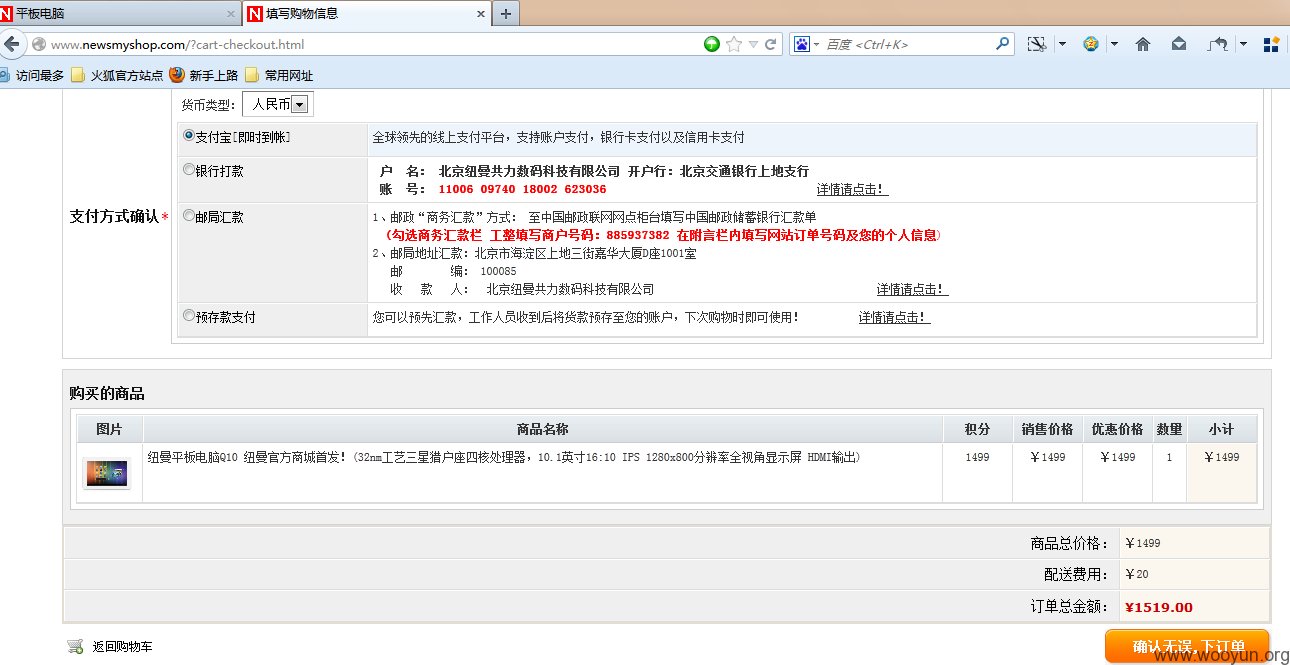Bookmark this page with the star icon
The width and height of the screenshot is (1290, 665).
point(734,44)
